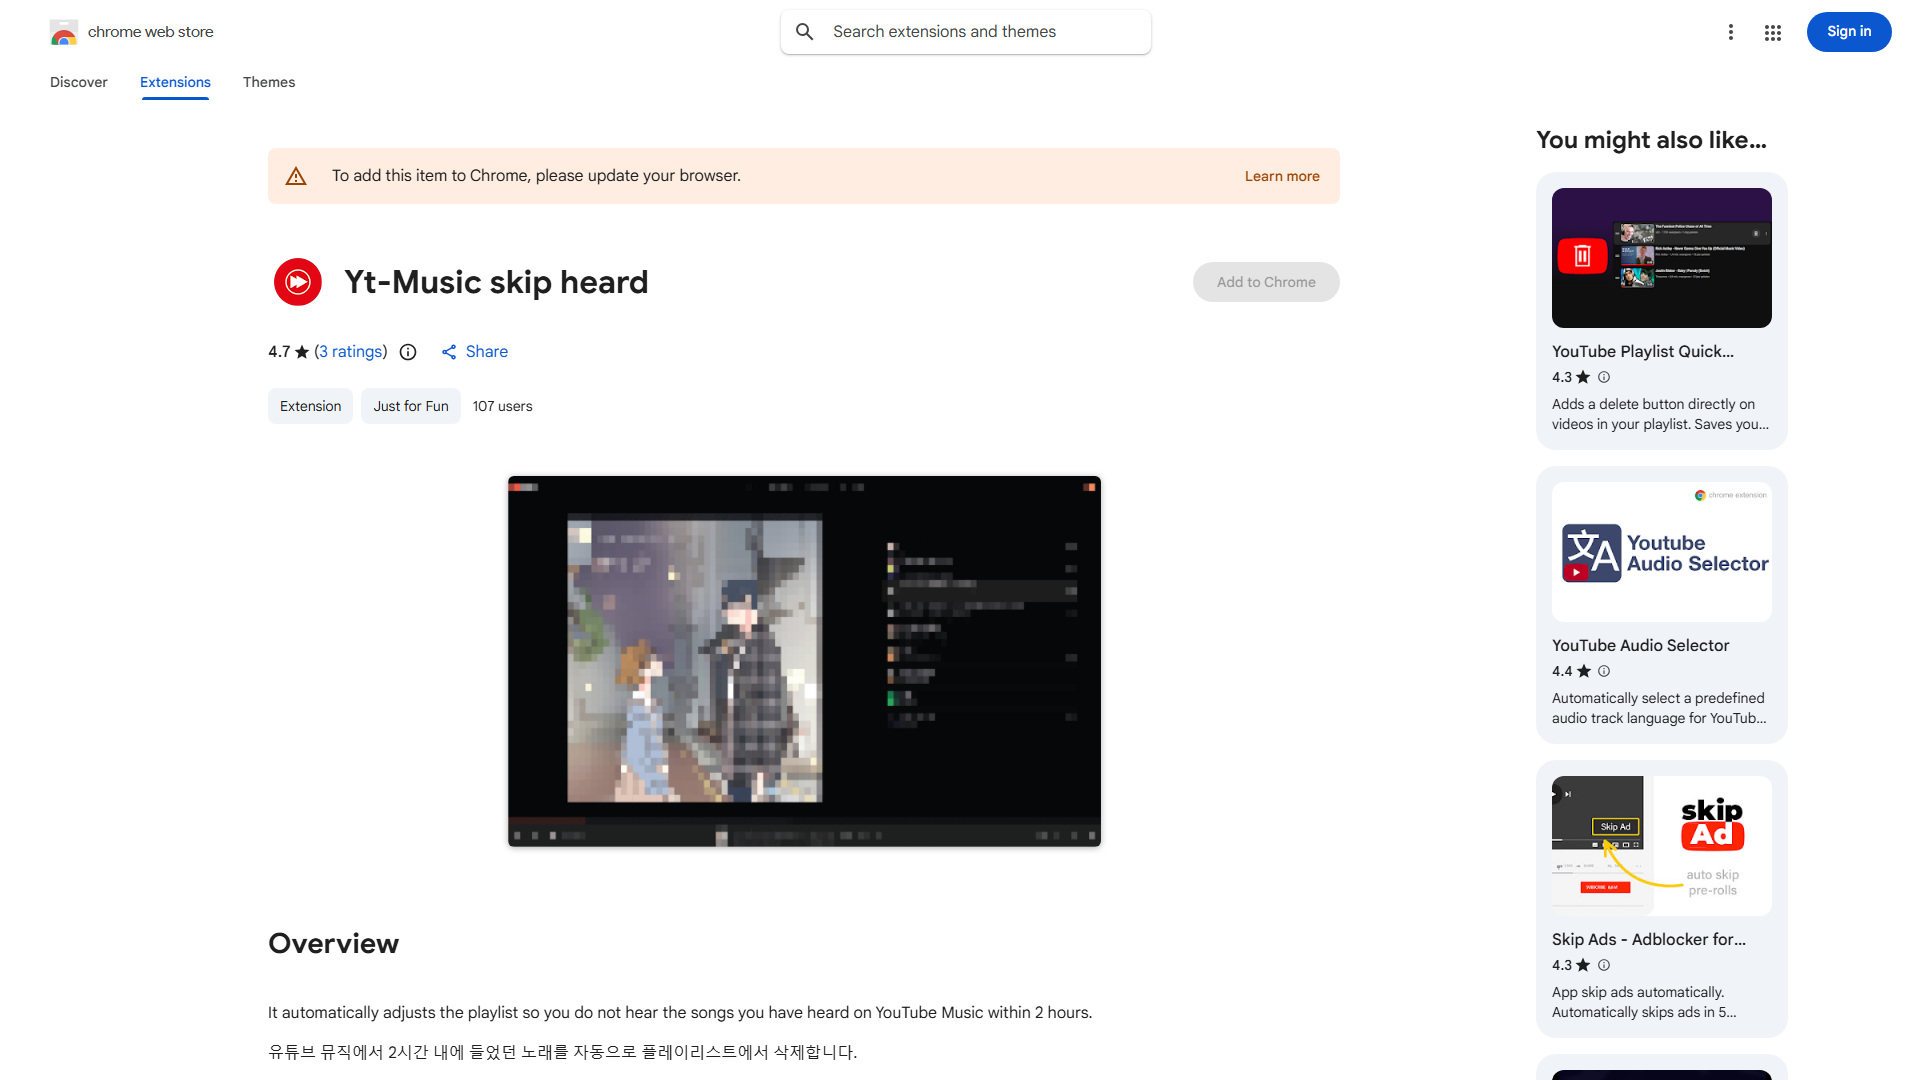1920x1080 pixels.
Task: Click the info icon beside YouTube Audio Selector rating
Action: point(1603,671)
